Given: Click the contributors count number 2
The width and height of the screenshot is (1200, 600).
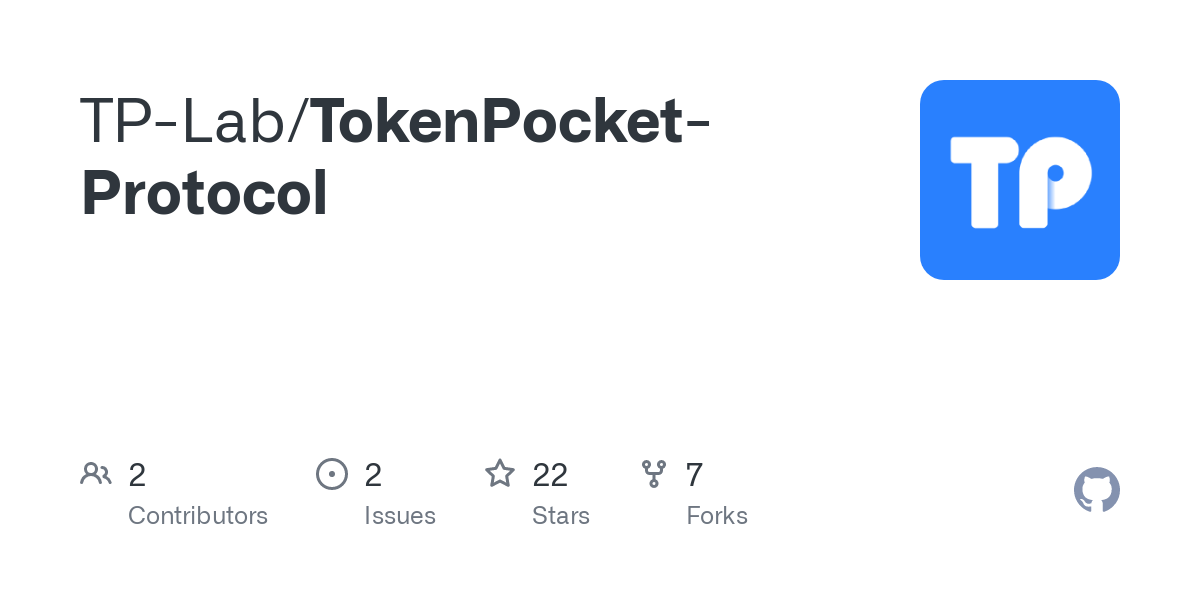Looking at the screenshot, I should click(x=137, y=475).
